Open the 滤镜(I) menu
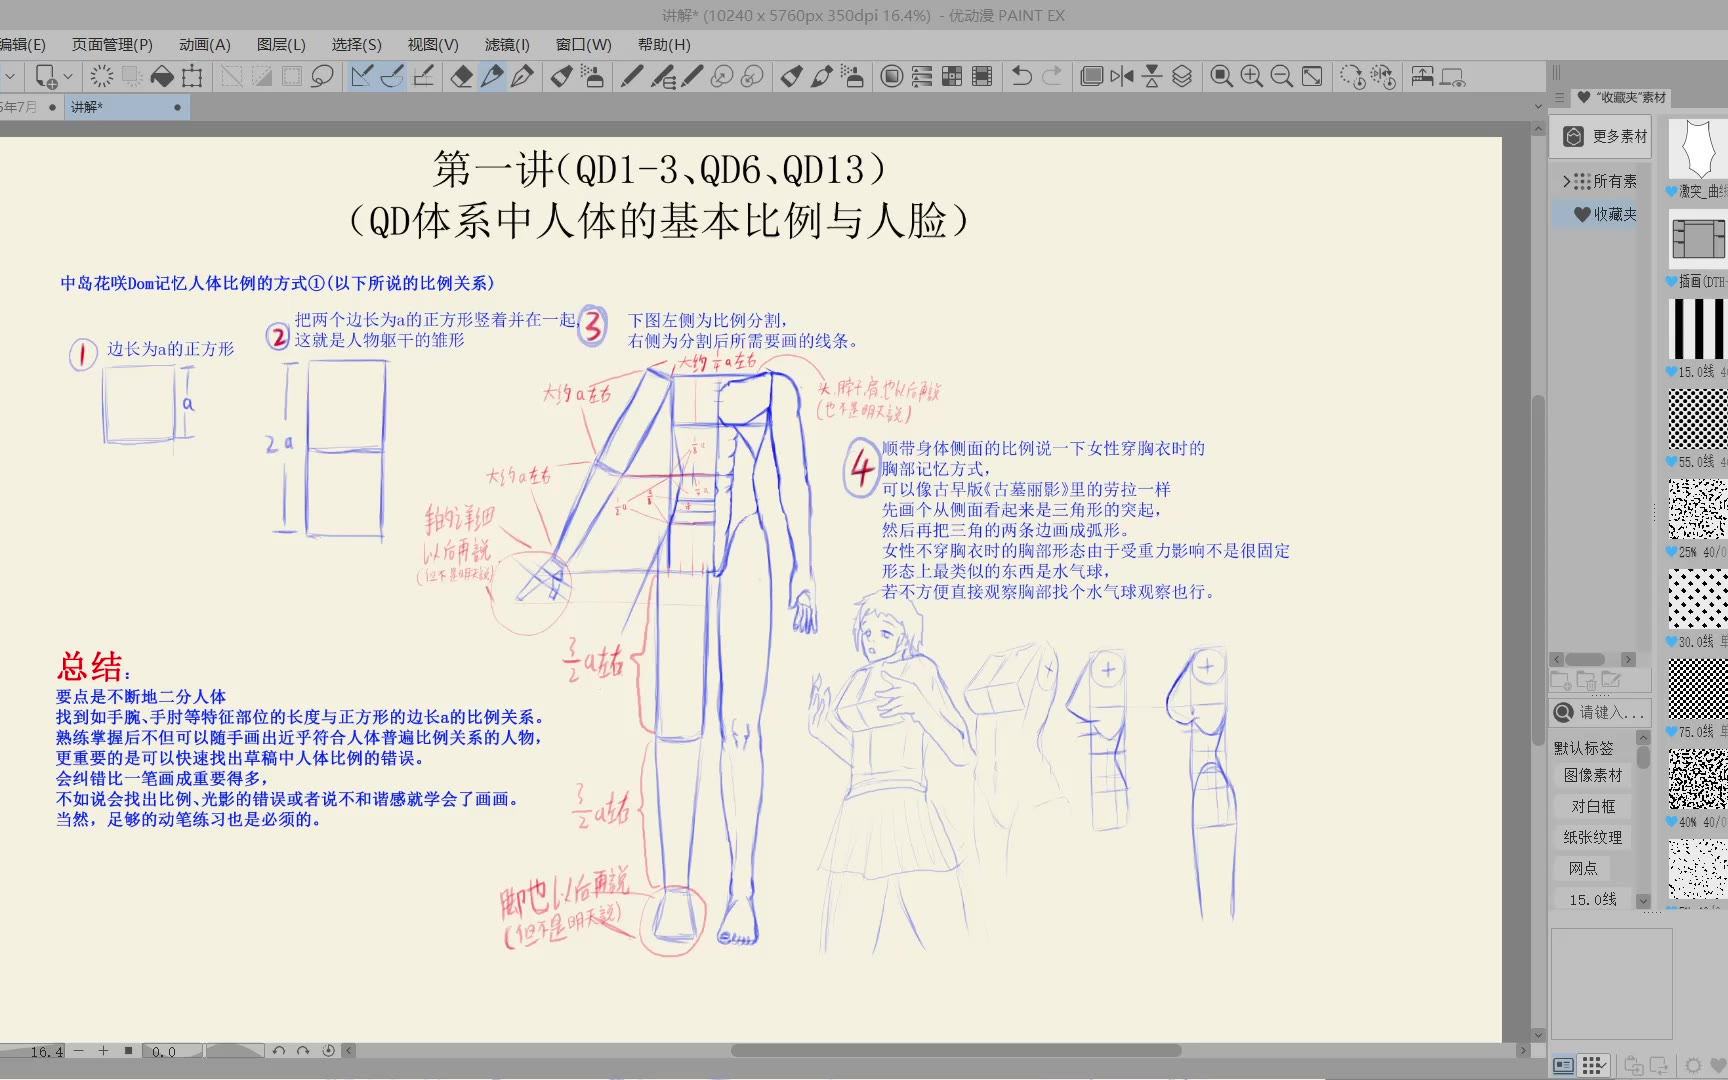1728x1080 pixels. pyautogui.click(x=507, y=44)
